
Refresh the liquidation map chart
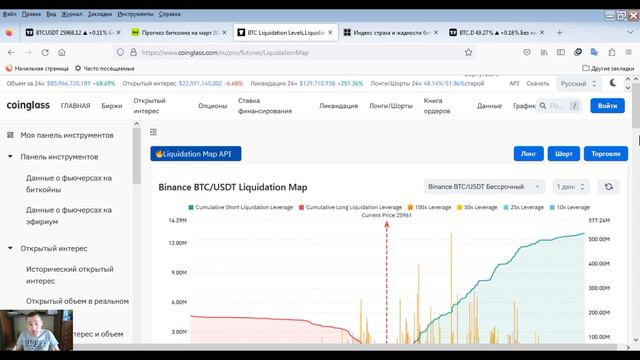click(x=609, y=187)
